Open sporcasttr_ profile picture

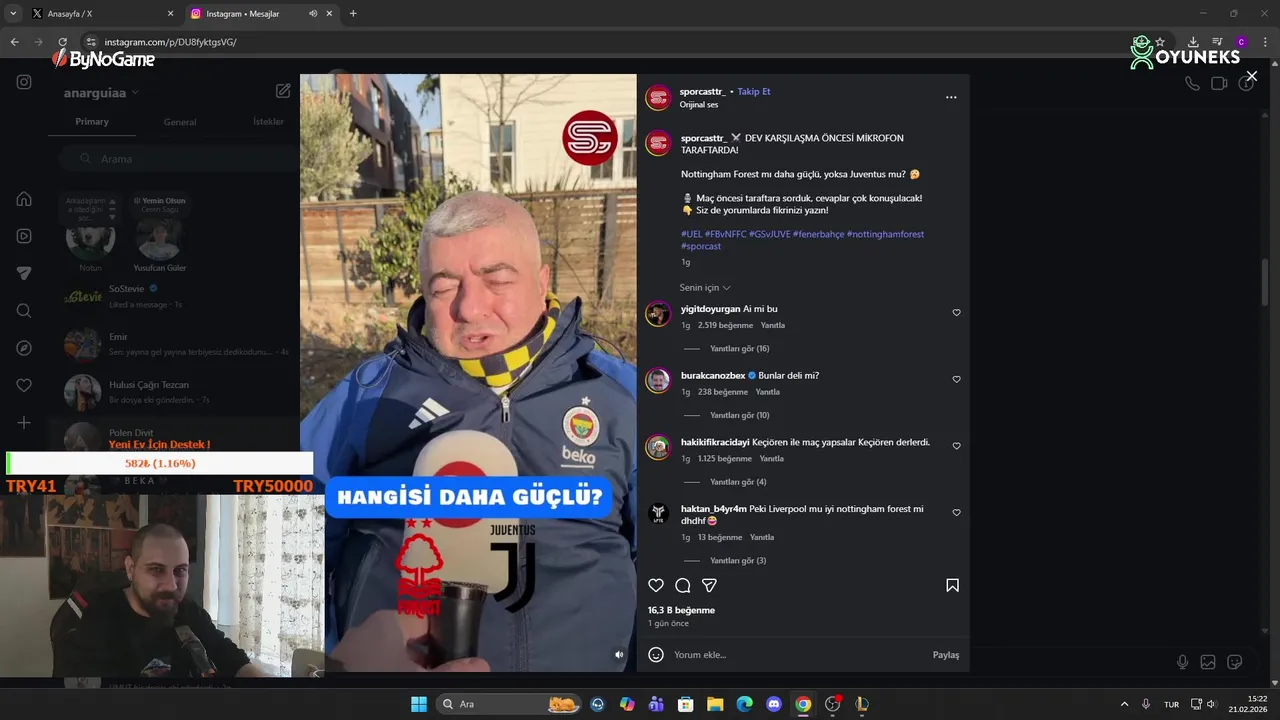658,97
